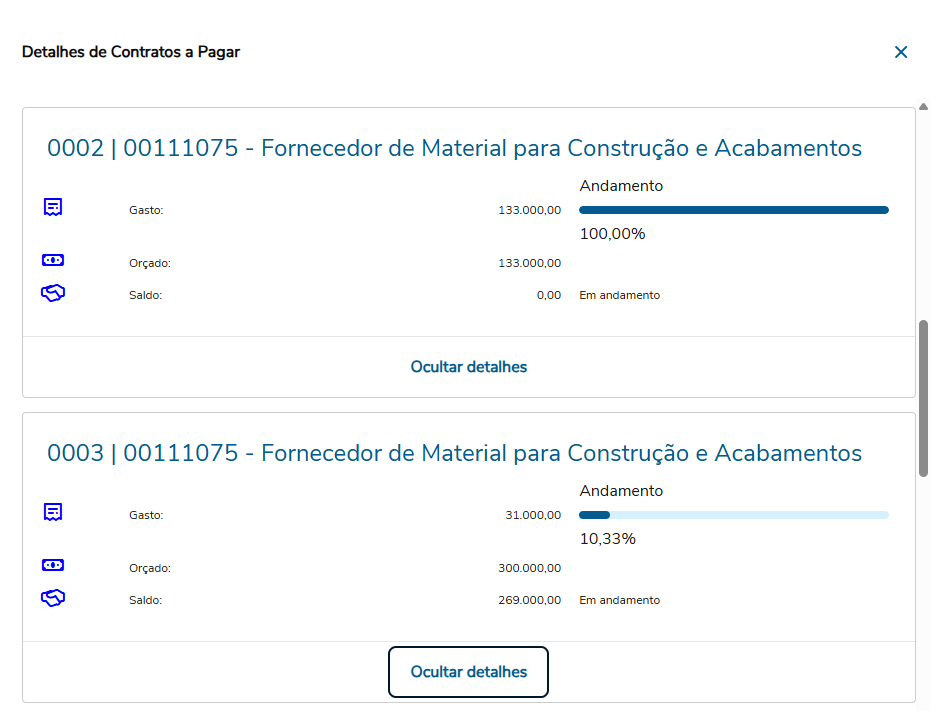Click the 100,00% Andamento progress bar
The image size is (930, 711).
point(733,210)
